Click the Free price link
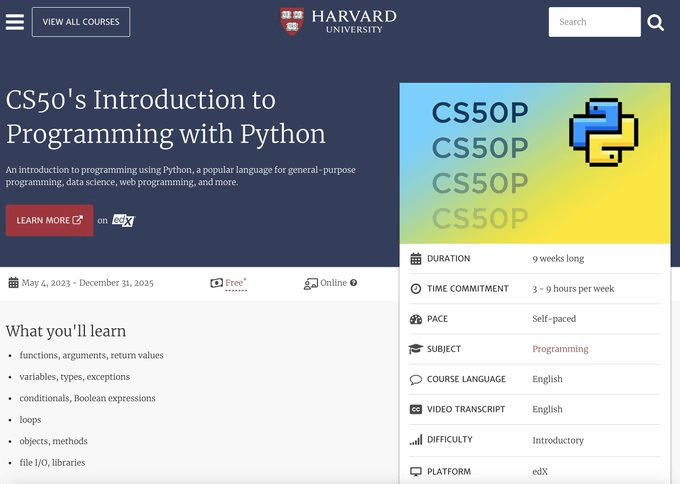The width and height of the screenshot is (680, 484). (x=235, y=283)
